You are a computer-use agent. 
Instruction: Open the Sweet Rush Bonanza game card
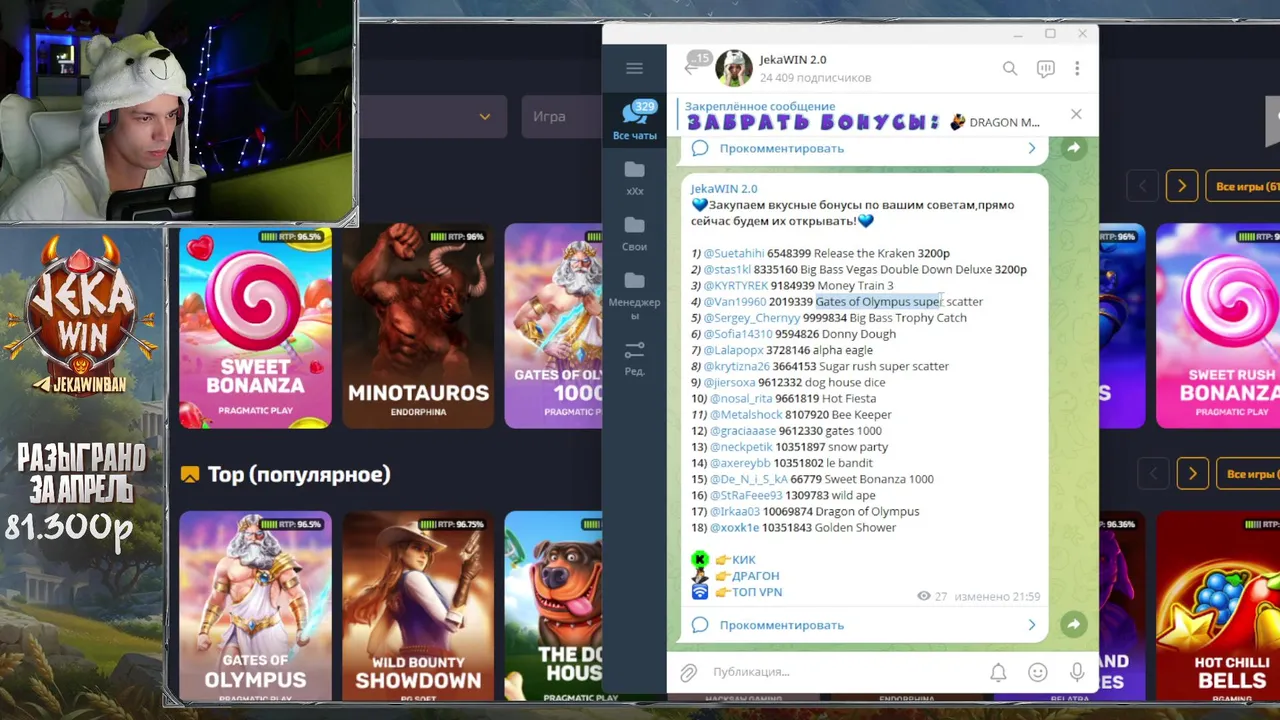[1218, 326]
